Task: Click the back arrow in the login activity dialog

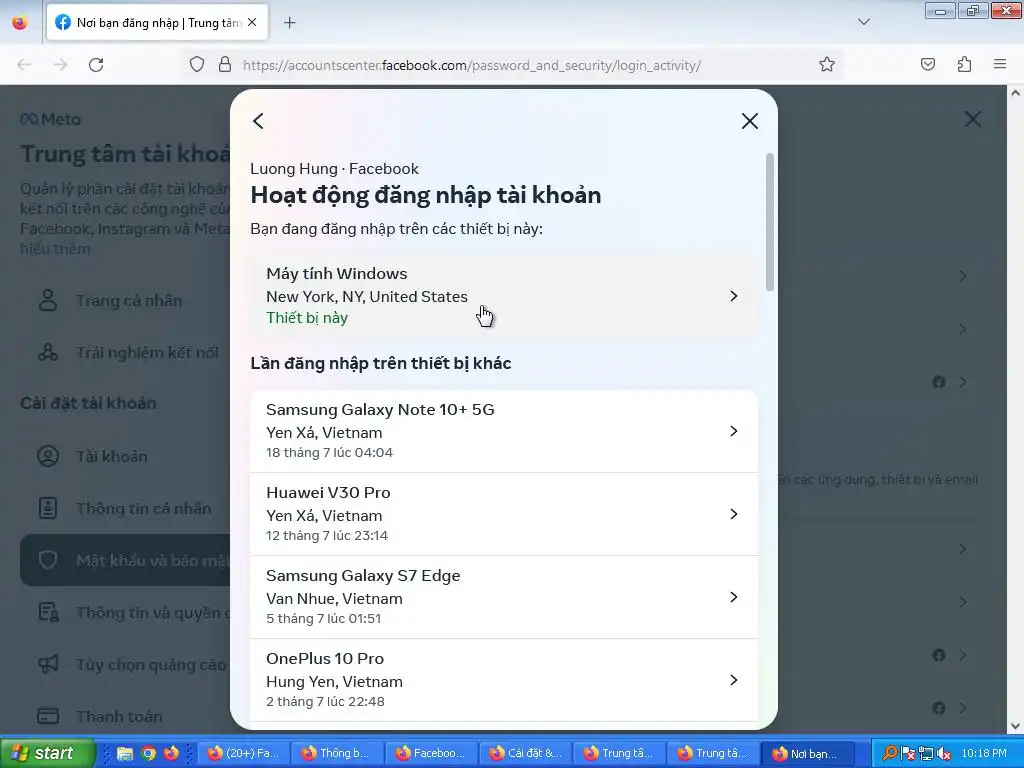Action: tap(259, 121)
